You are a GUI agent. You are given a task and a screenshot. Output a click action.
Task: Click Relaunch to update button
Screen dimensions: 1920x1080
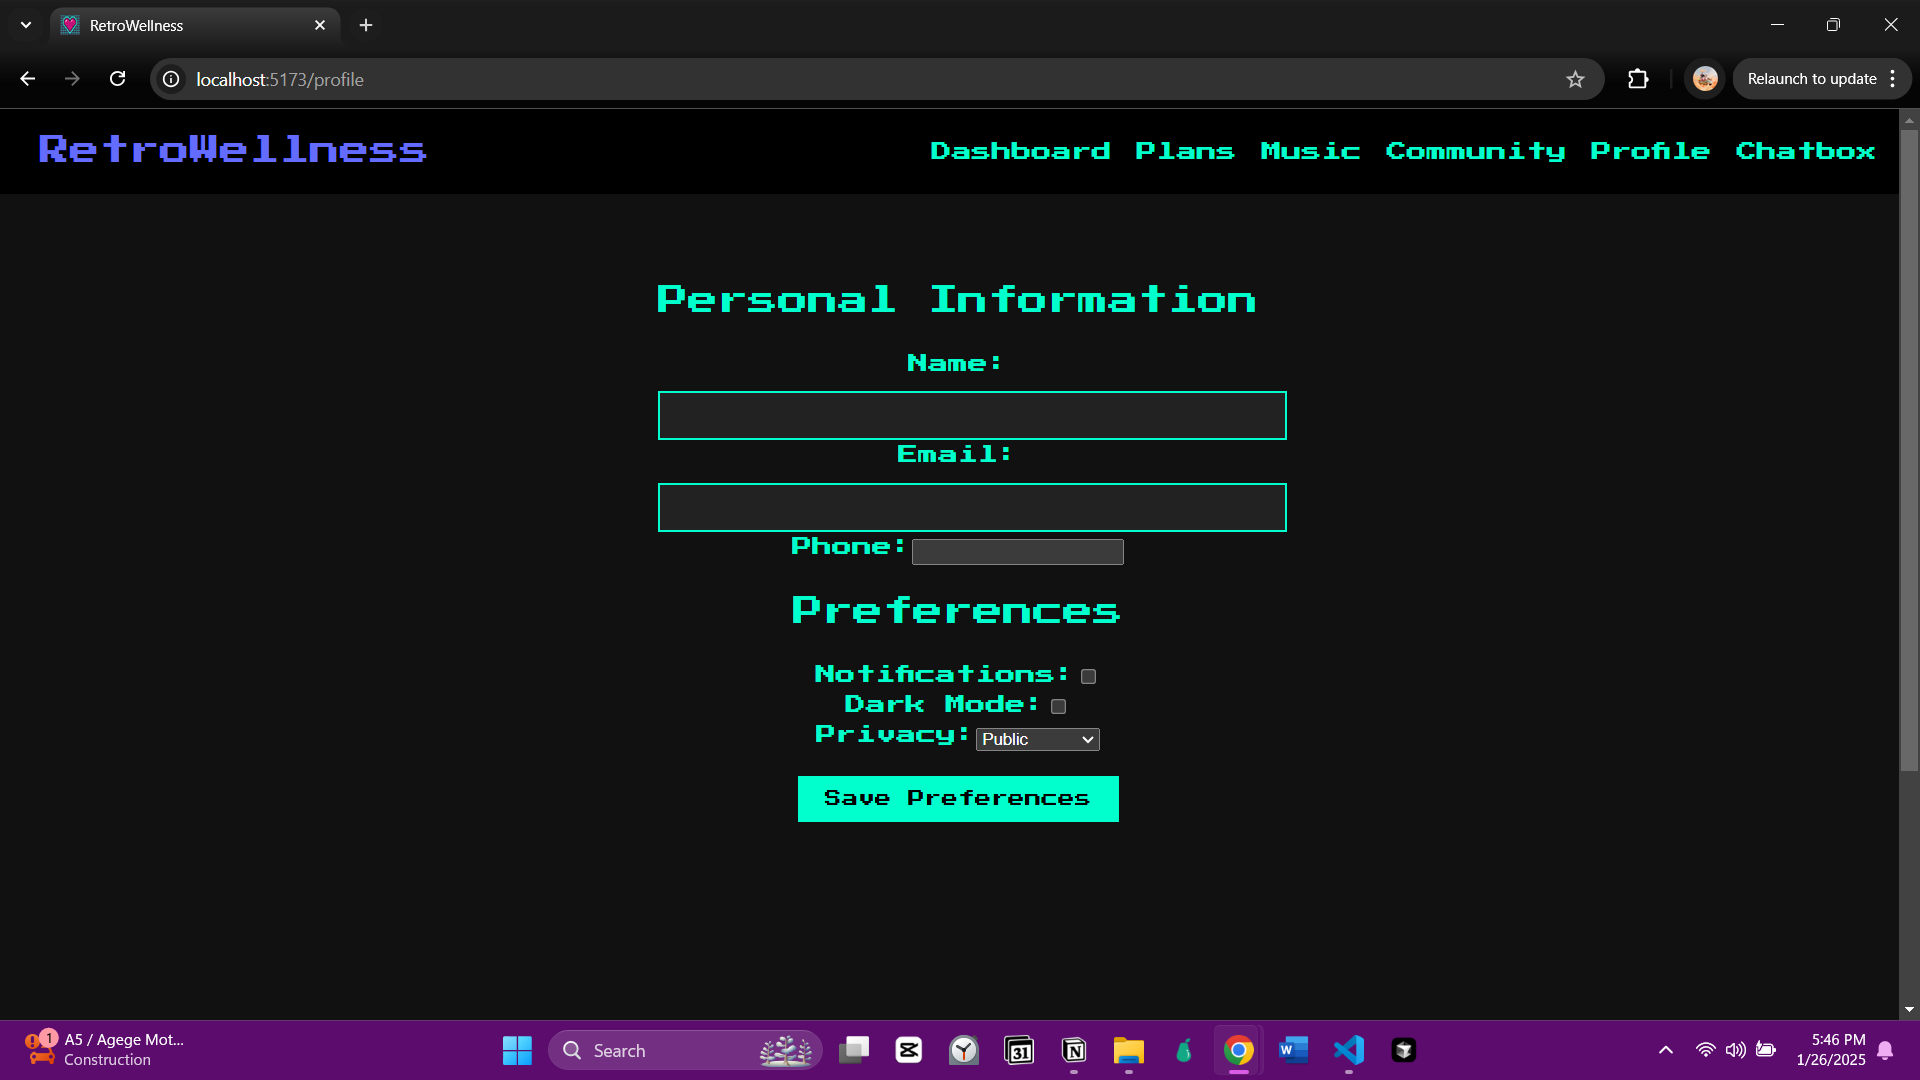point(1811,79)
